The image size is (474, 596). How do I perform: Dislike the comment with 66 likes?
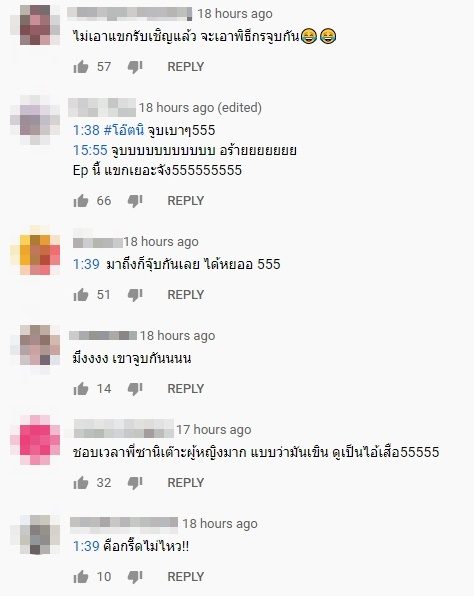pyautogui.click(x=135, y=201)
